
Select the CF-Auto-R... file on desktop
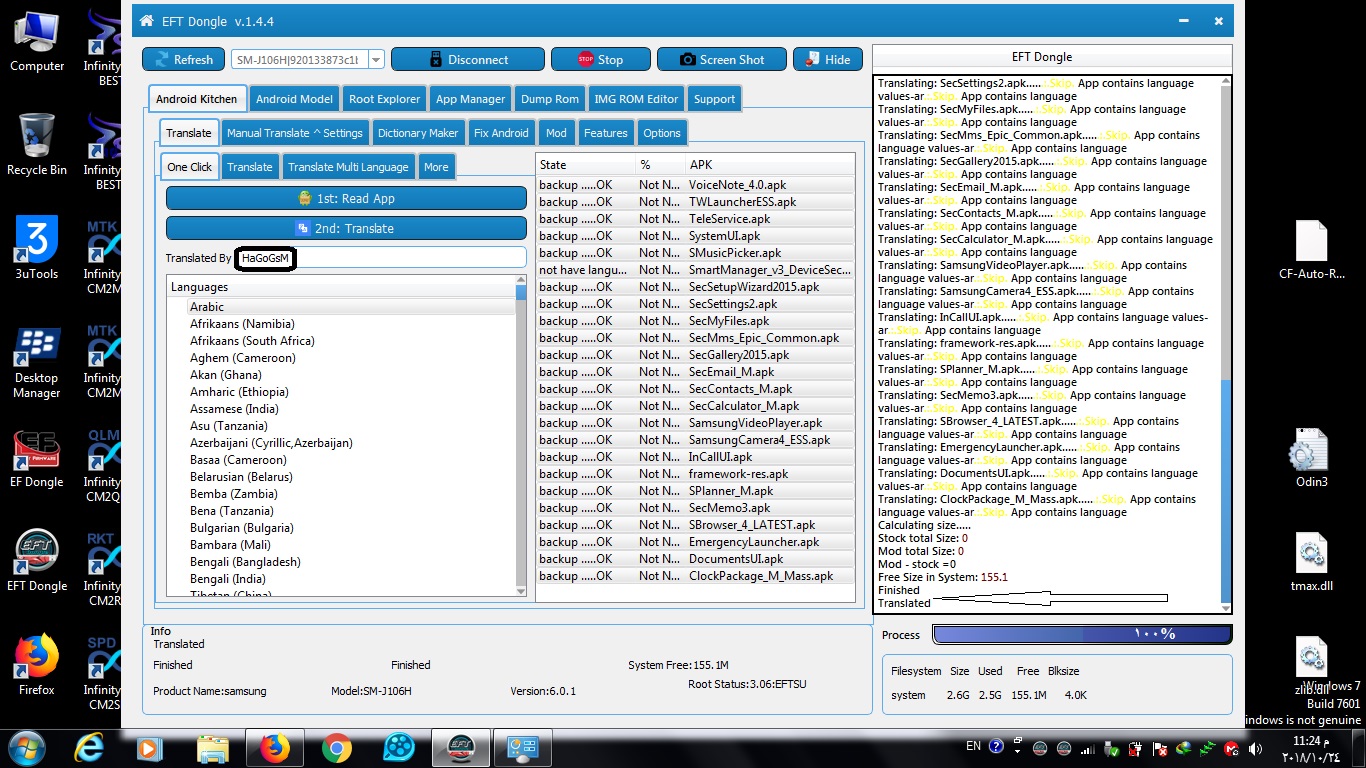[x=1312, y=250]
